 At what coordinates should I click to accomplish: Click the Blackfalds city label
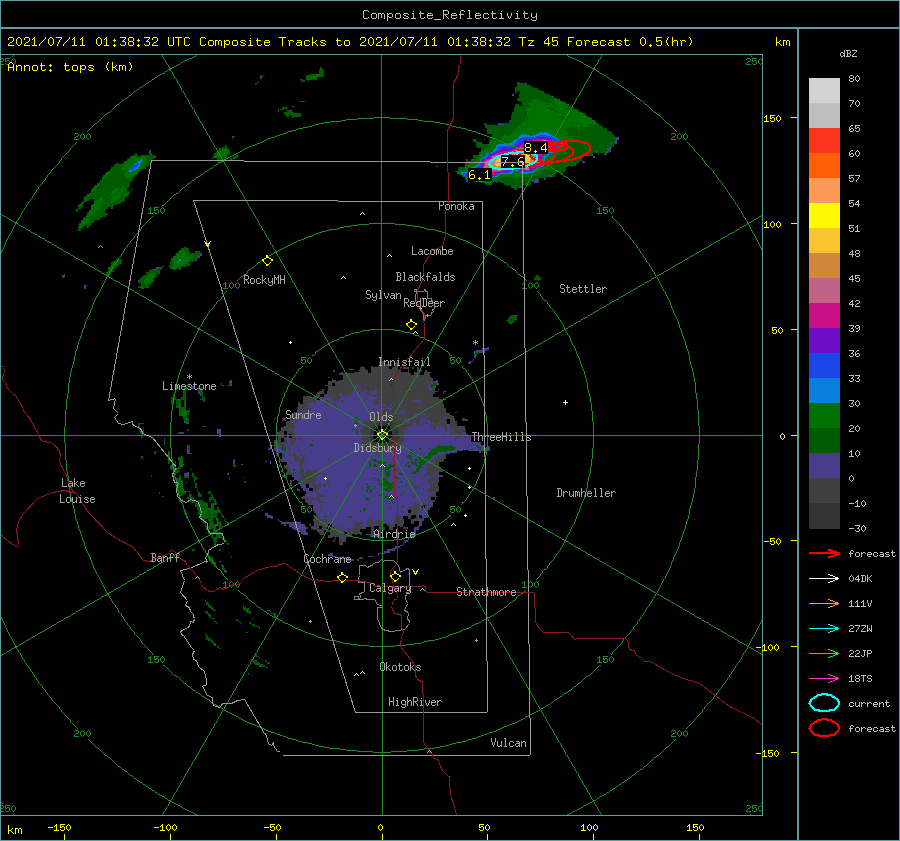coord(425,277)
